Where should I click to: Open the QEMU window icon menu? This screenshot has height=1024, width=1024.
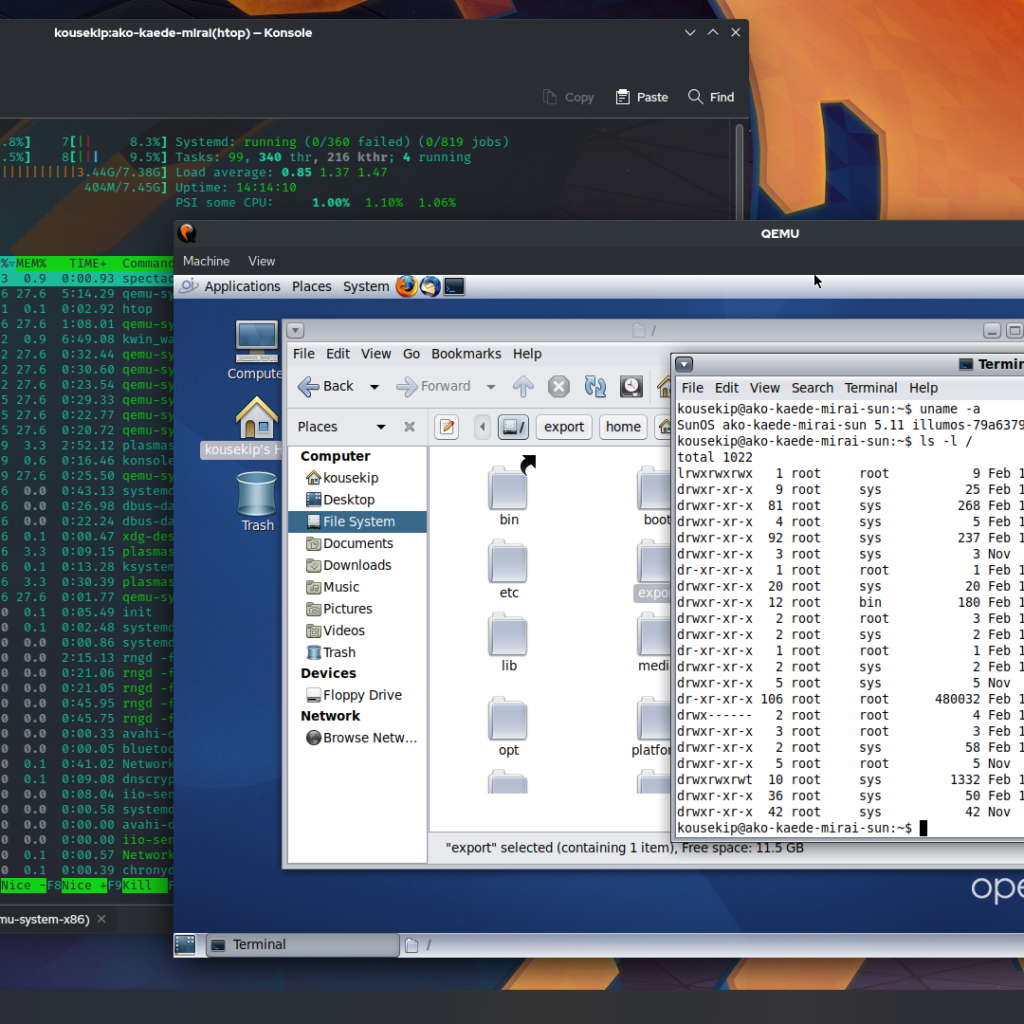(187, 233)
